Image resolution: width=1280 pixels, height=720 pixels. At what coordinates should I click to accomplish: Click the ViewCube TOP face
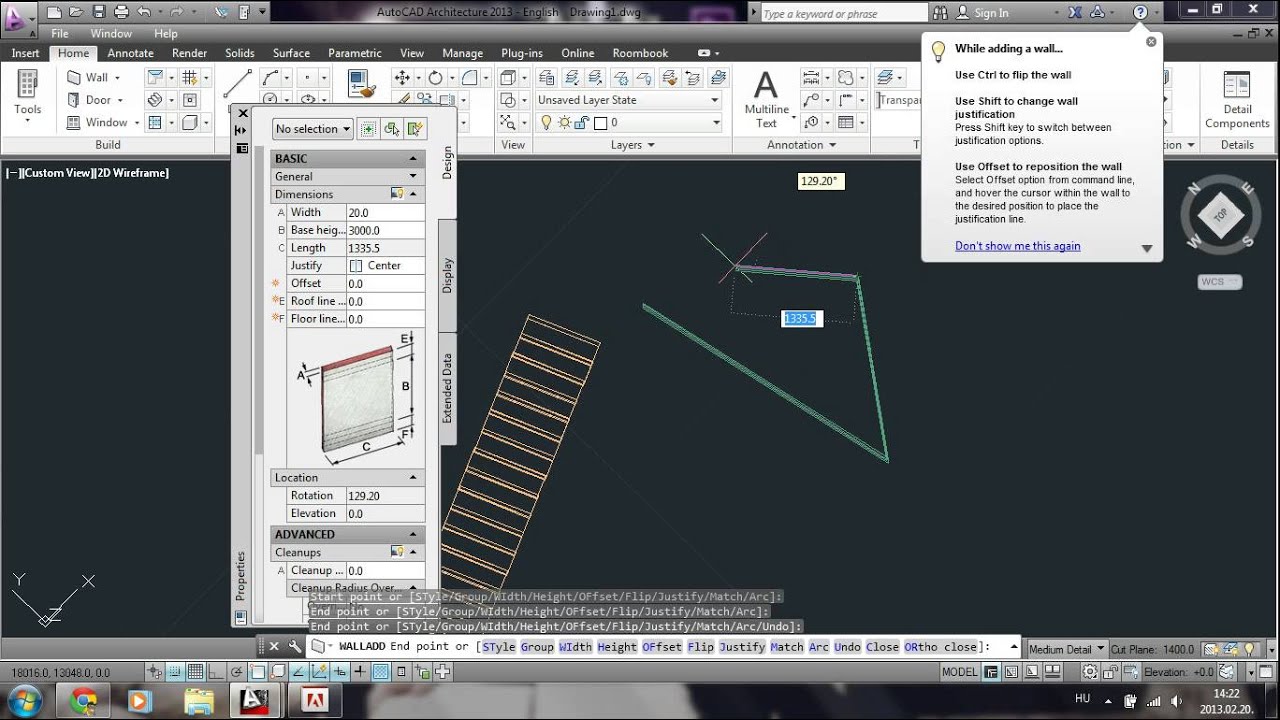[x=1220, y=215]
